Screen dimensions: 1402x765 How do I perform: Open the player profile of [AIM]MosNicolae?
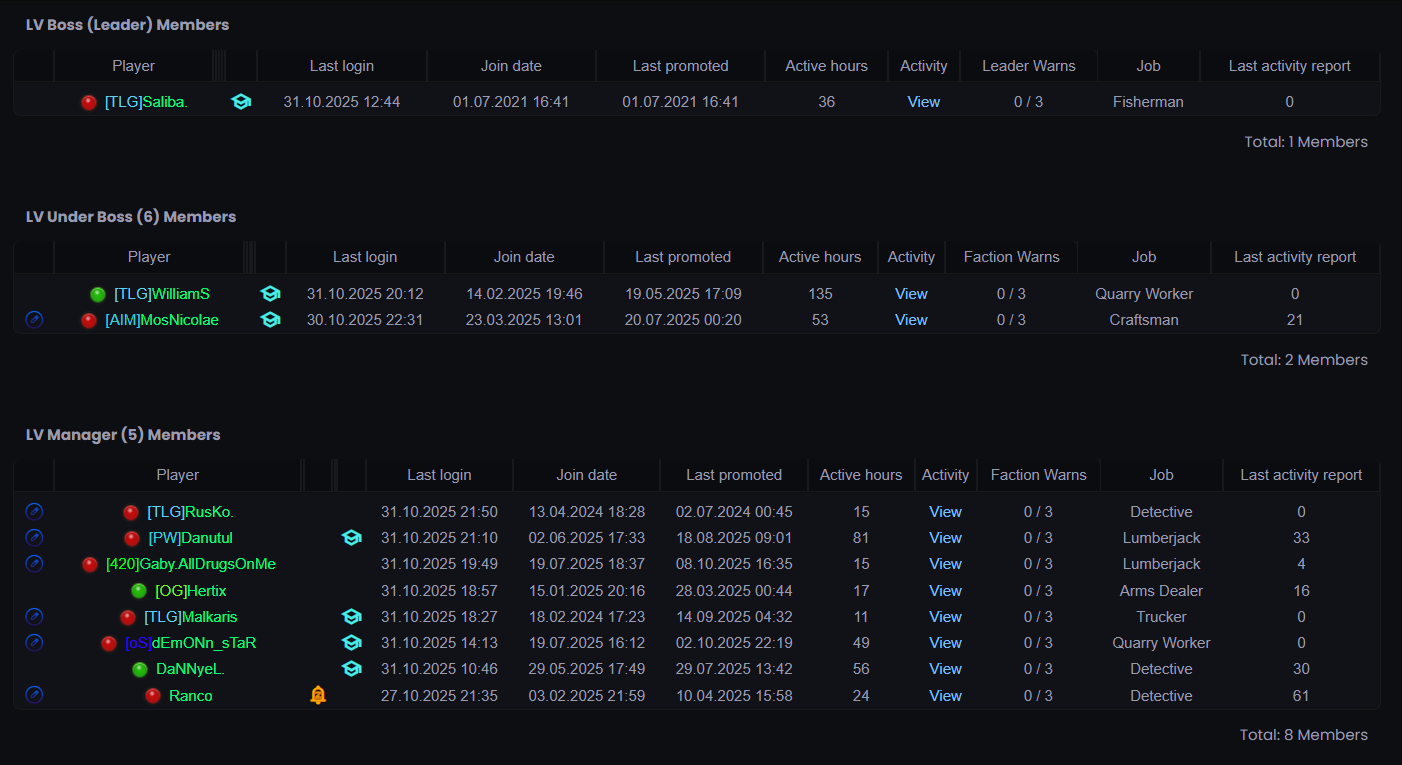(x=162, y=320)
